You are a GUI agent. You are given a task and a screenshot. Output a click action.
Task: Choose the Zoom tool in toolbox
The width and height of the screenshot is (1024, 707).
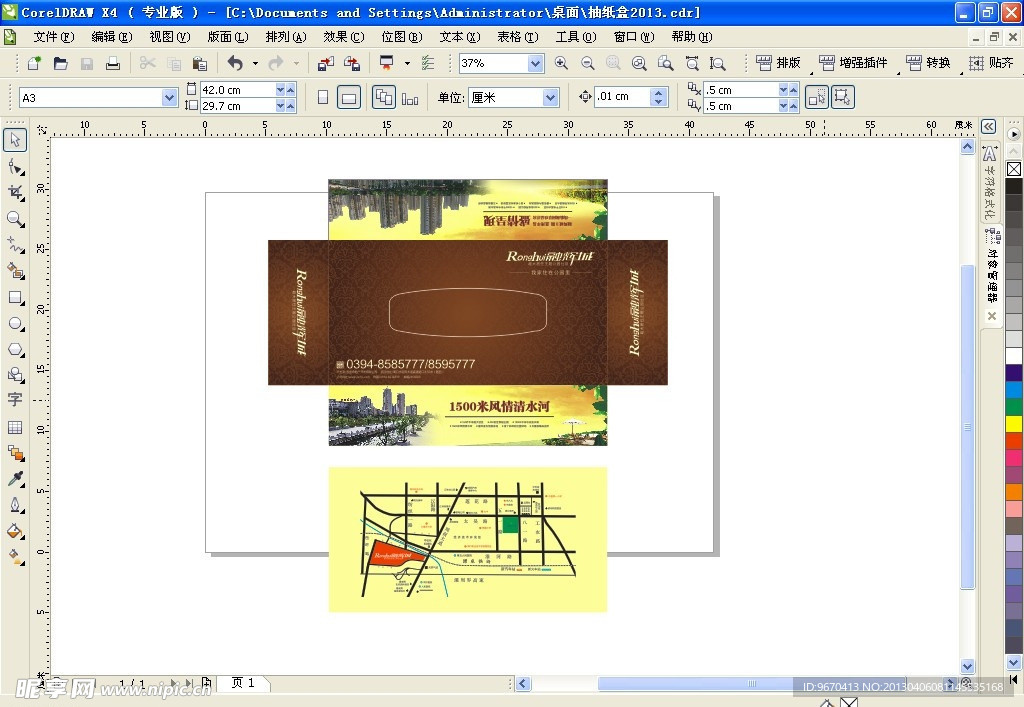click(15, 218)
